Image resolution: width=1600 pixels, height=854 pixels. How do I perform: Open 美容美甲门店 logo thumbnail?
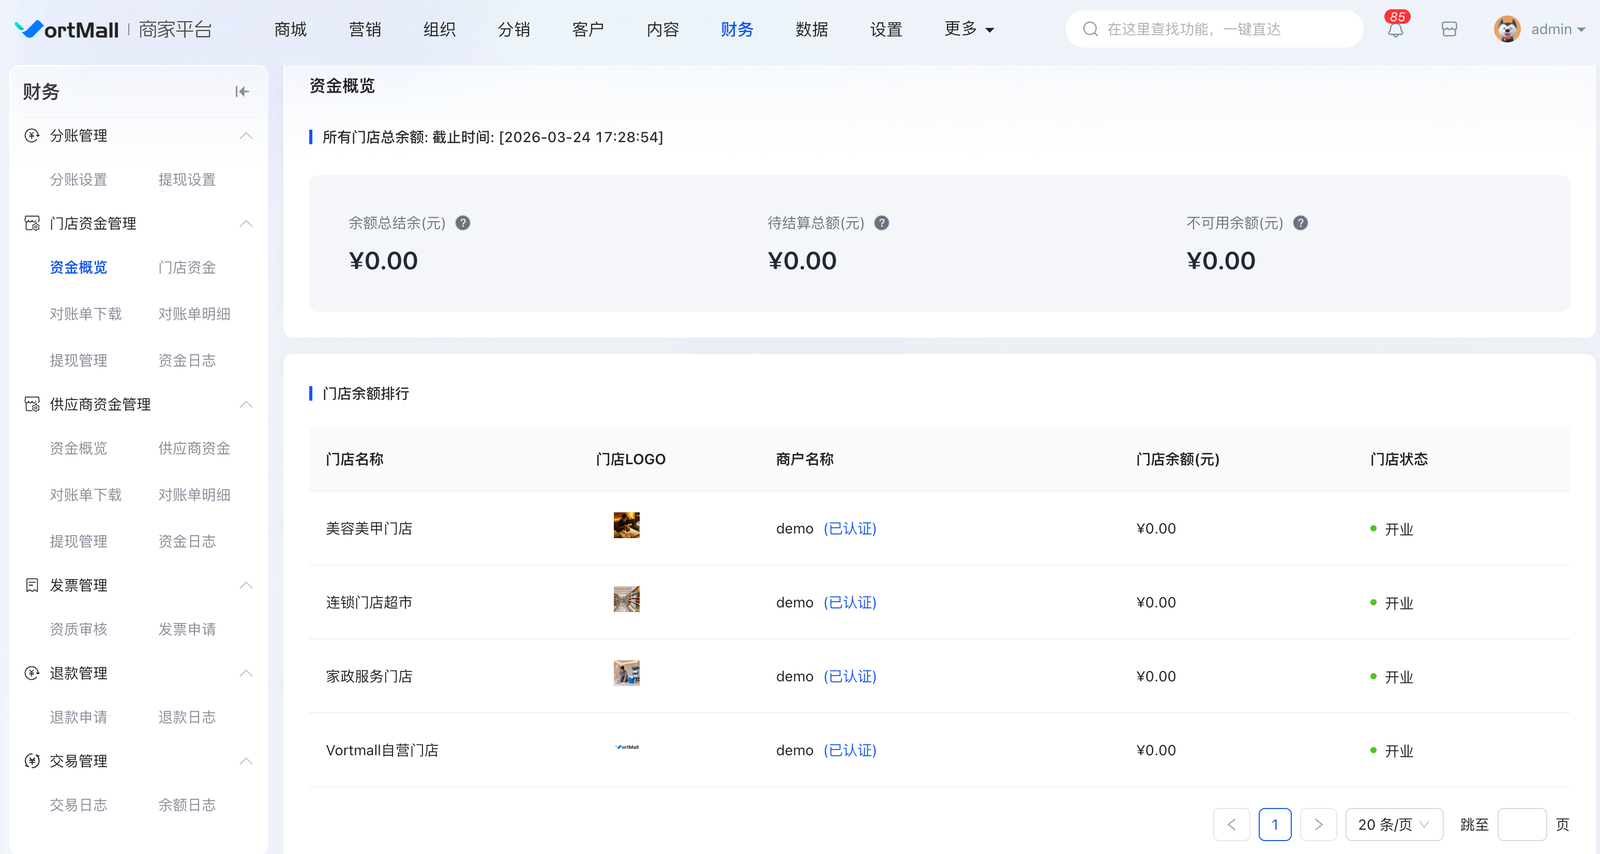click(x=627, y=525)
